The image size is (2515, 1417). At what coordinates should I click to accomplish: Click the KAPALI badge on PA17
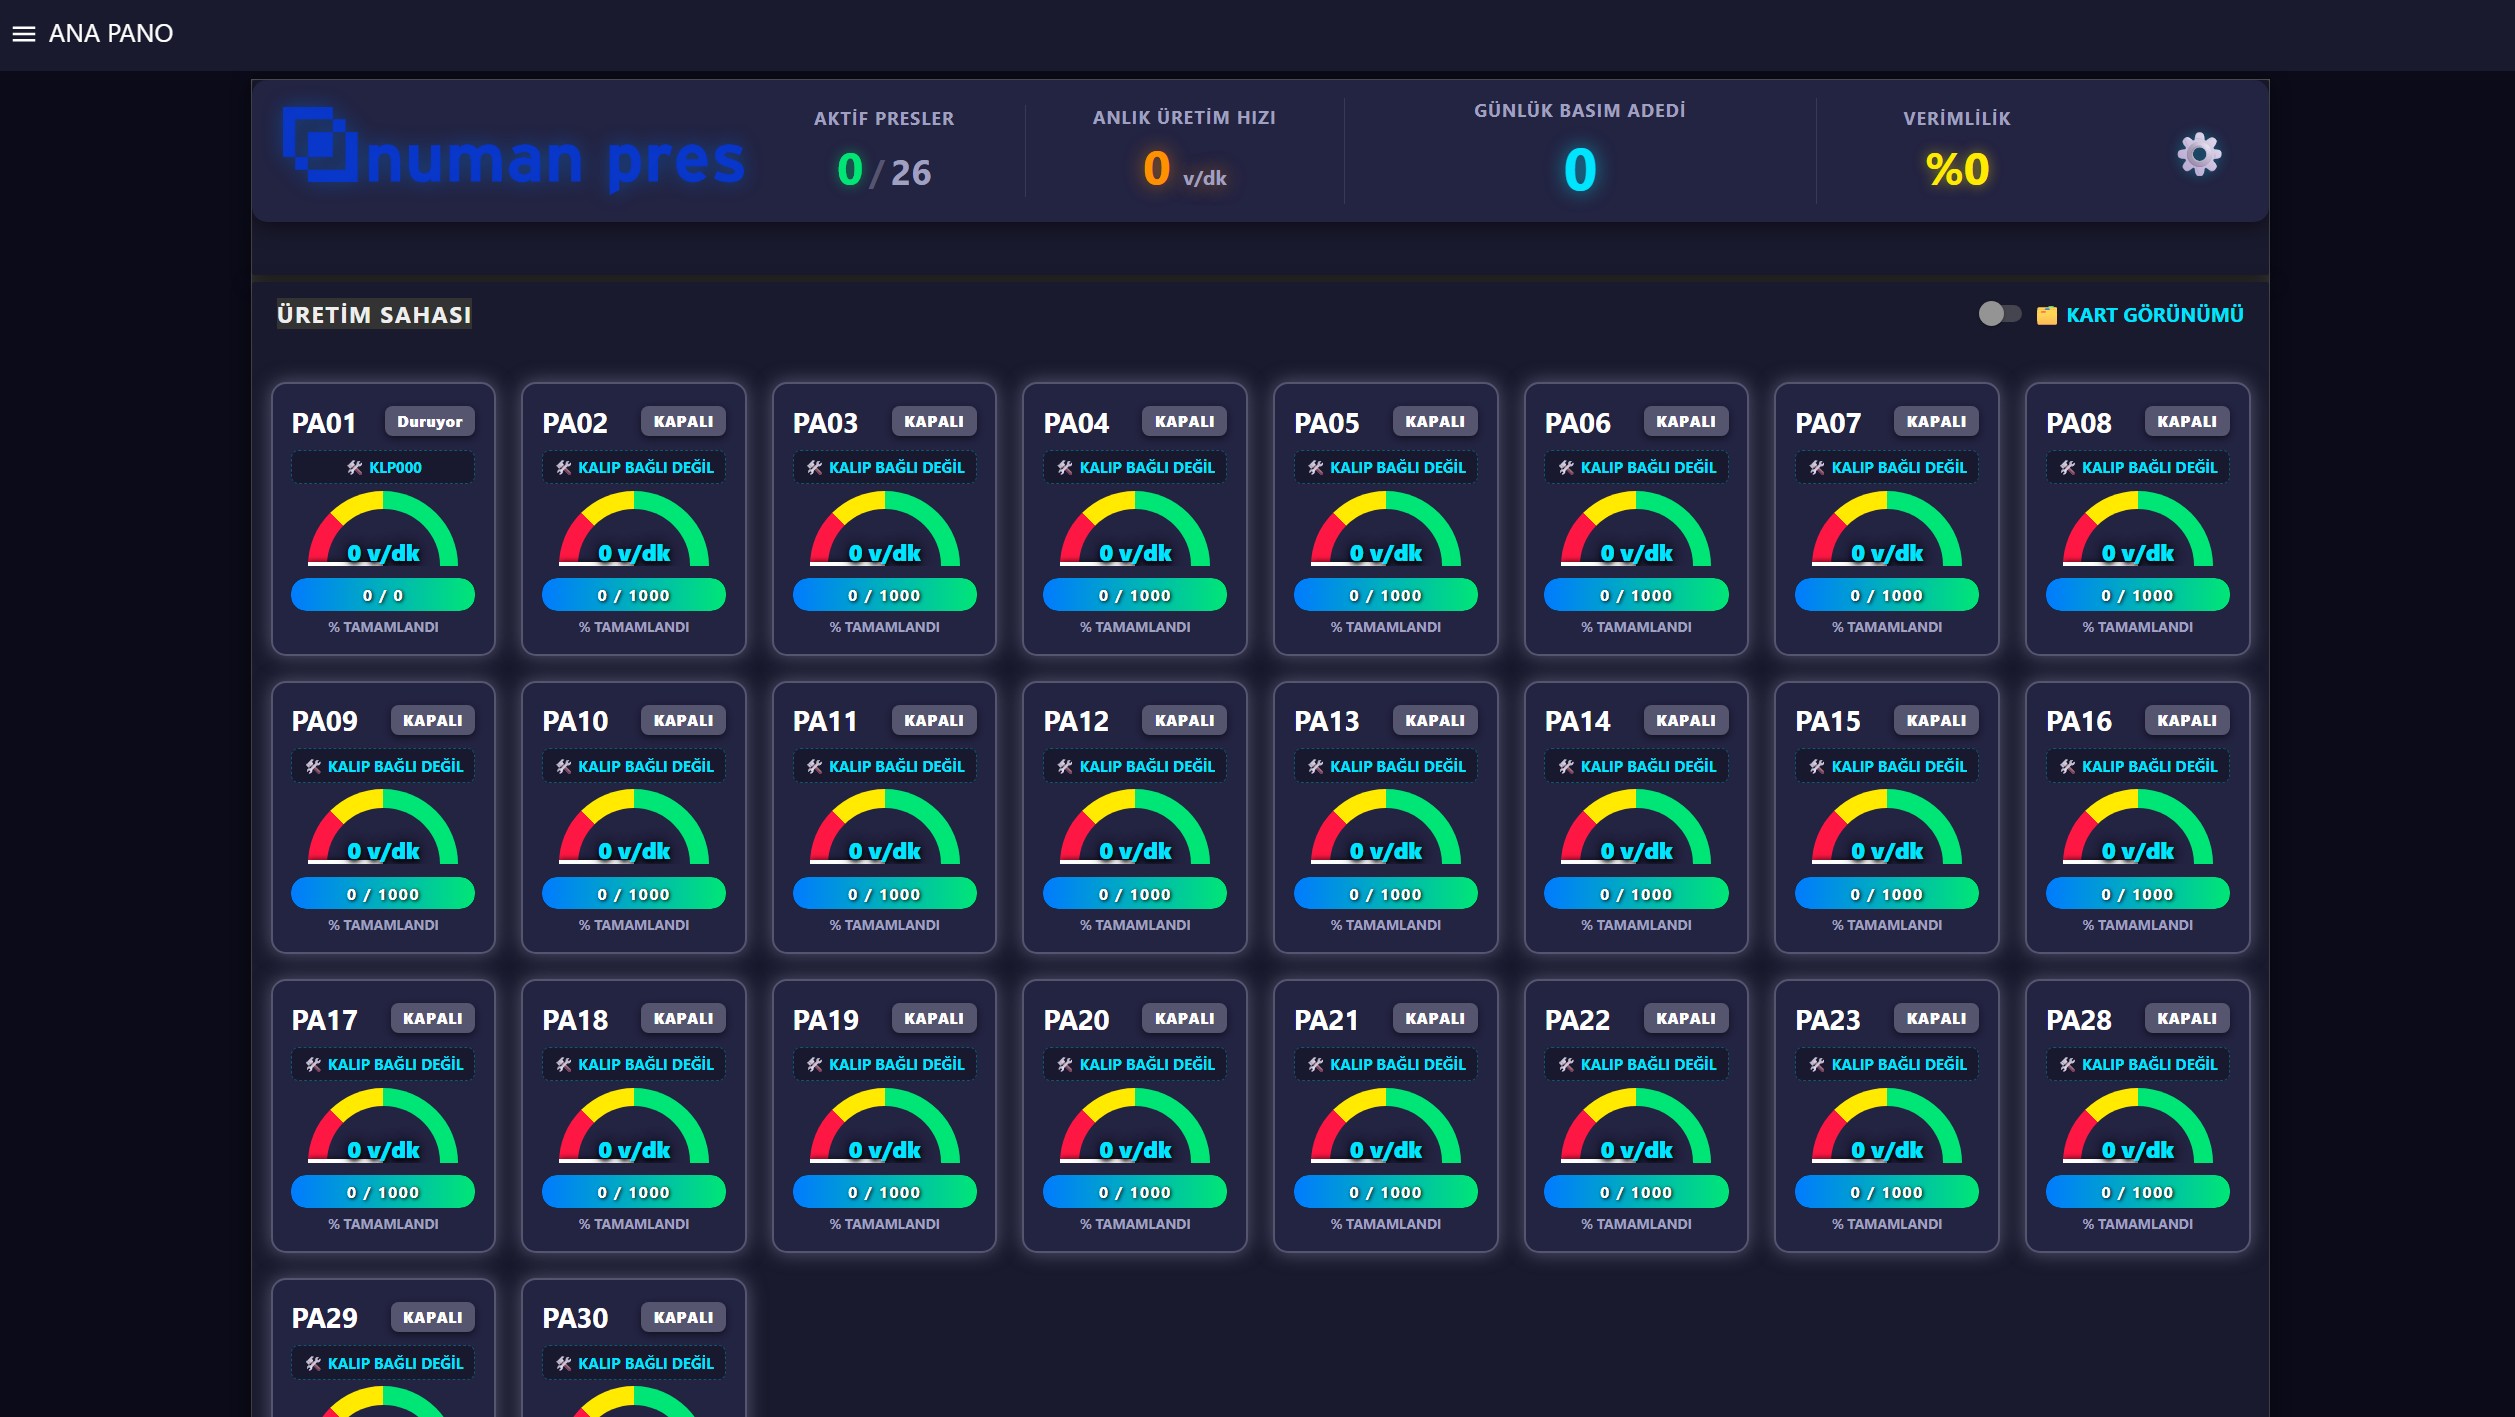[432, 1019]
